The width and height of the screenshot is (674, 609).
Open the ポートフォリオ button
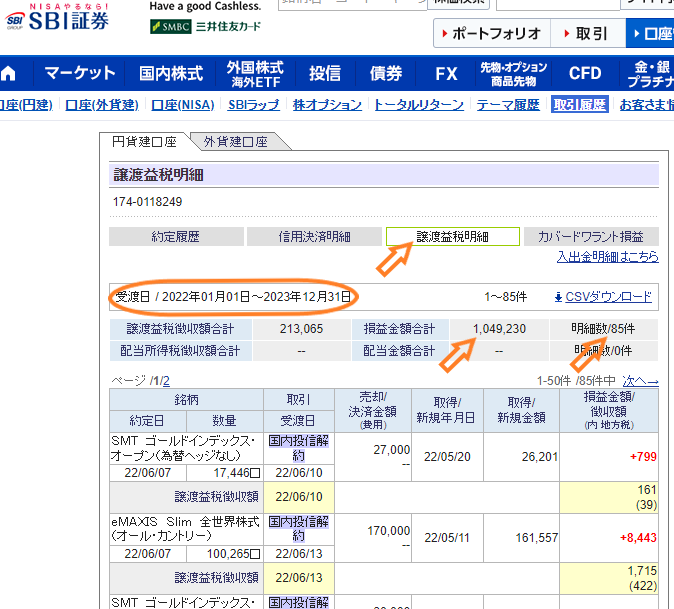(492, 33)
